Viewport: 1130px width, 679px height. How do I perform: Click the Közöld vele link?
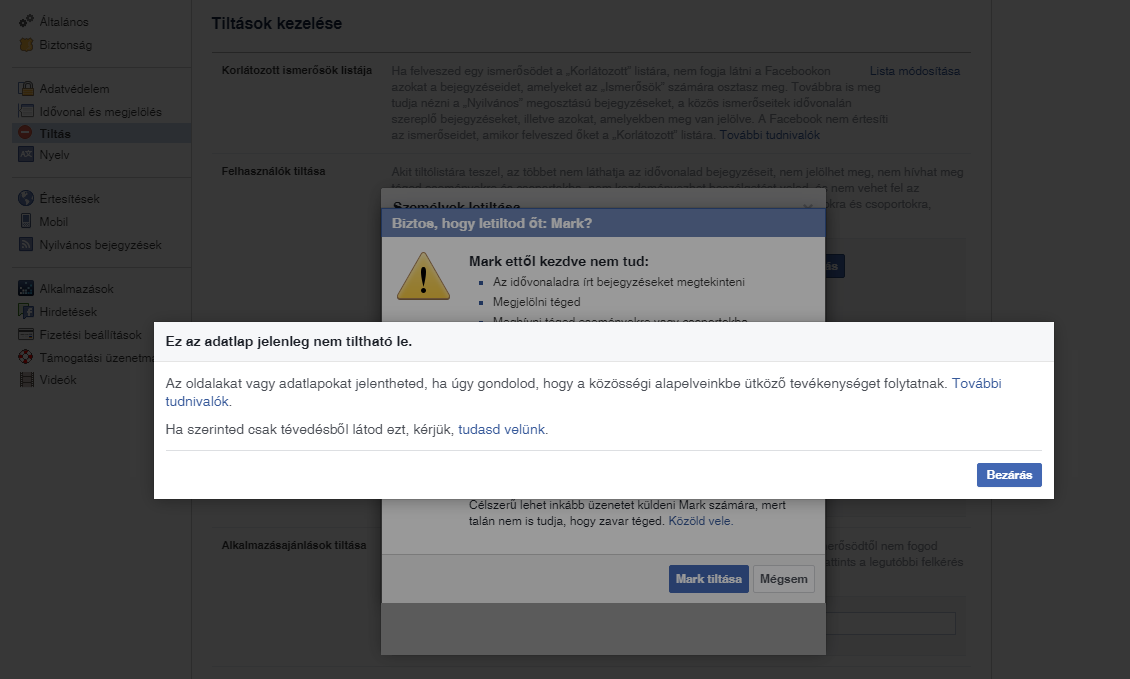[699, 520]
